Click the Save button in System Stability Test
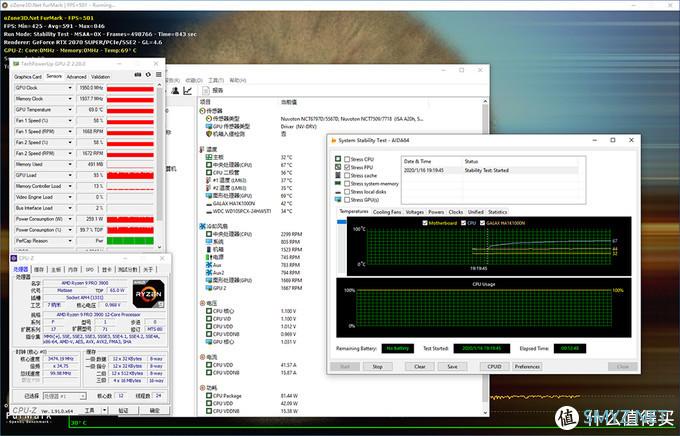 [x=452, y=367]
